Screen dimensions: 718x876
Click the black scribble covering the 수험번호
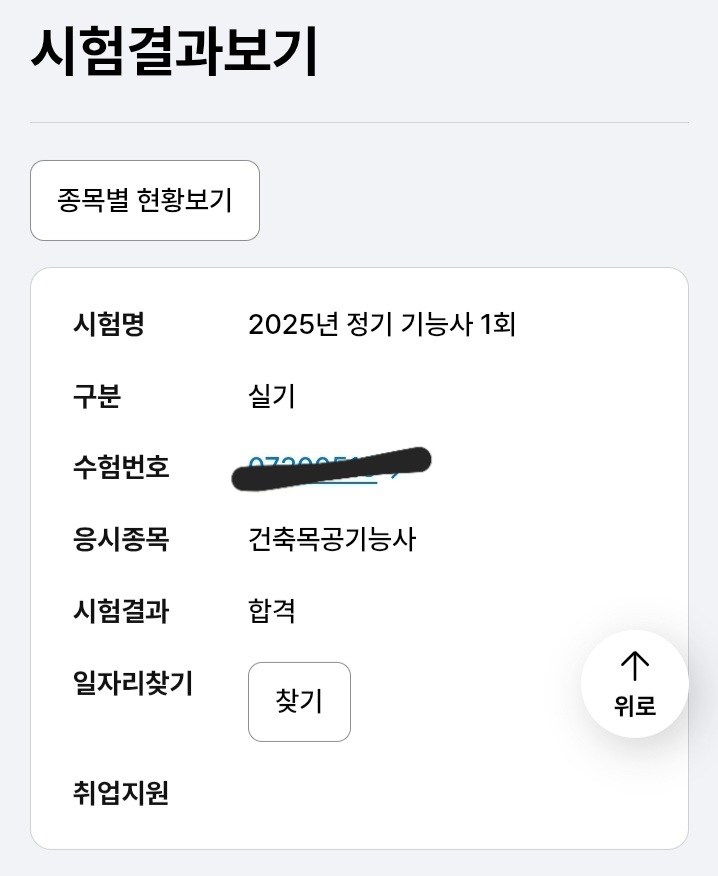point(331,469)
